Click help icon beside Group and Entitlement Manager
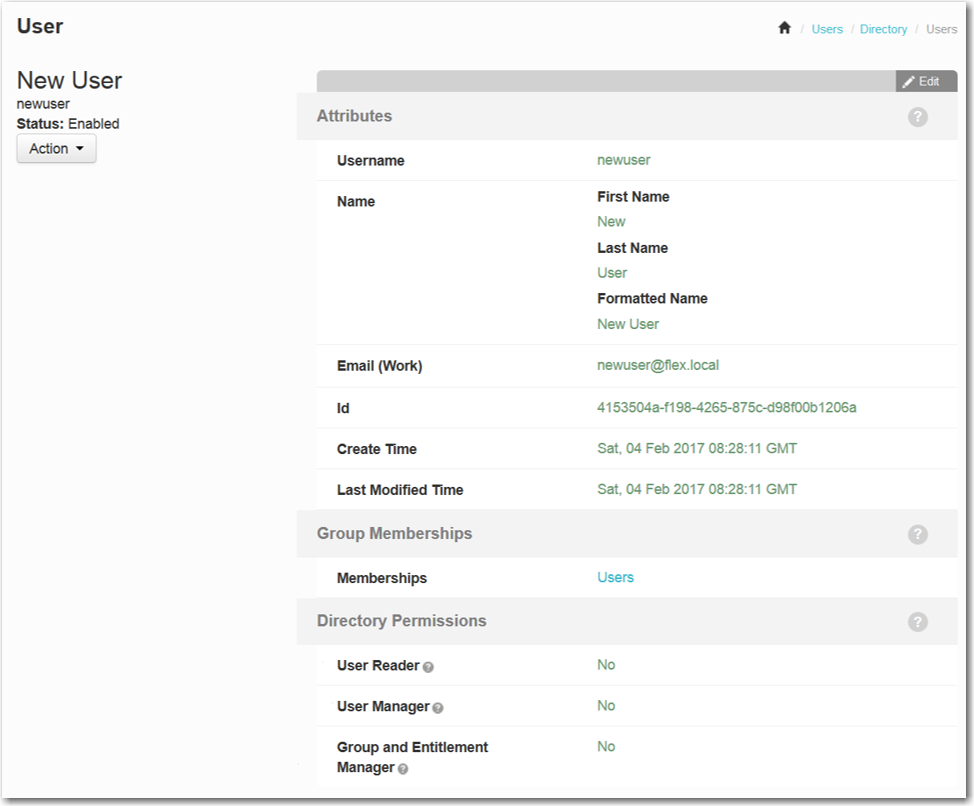Image resolution: width=974 pixels, height=806 pixels. click(x=403, y=769)
